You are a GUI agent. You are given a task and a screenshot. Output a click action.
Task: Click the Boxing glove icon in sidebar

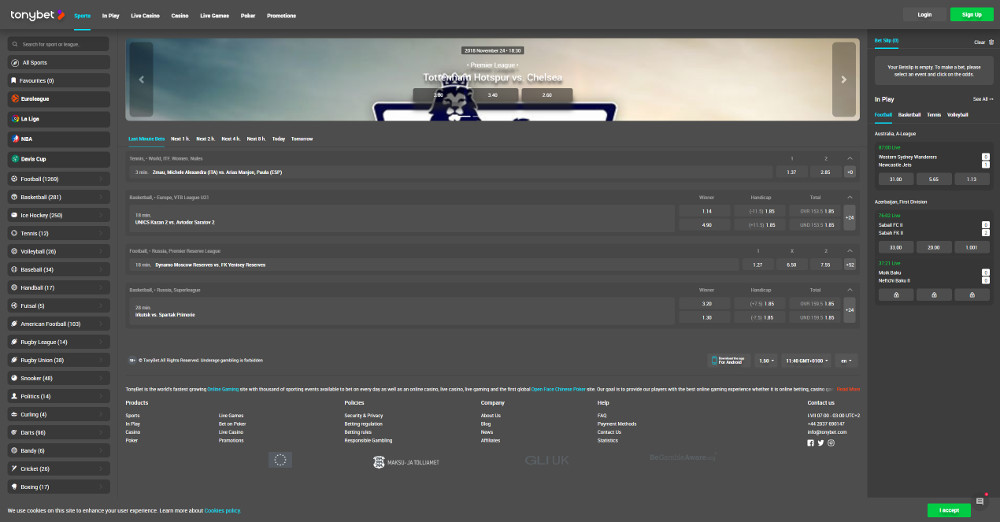tap(14, 487)
